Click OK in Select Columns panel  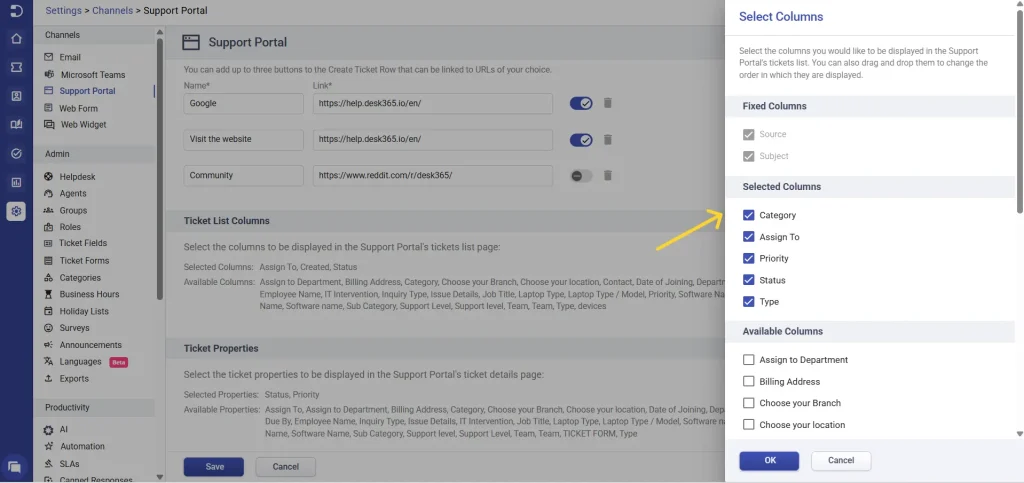pyautogui.click(x=769, y=461)
